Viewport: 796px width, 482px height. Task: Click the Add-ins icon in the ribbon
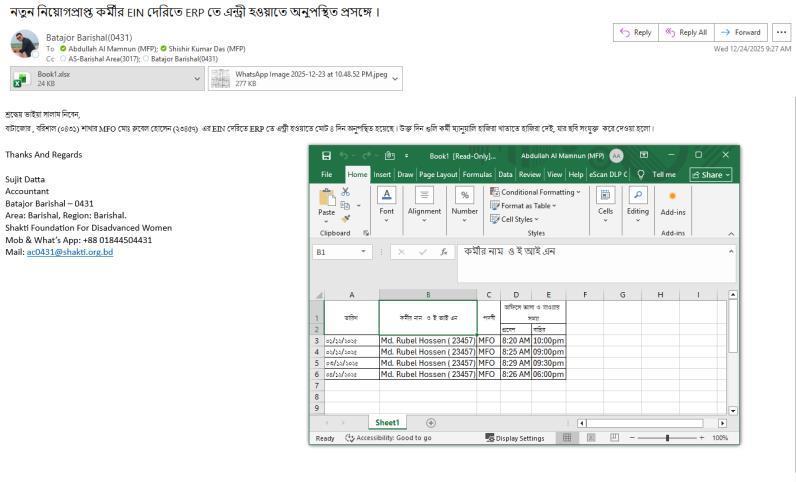pyautogui.click(x=672, y=200)
